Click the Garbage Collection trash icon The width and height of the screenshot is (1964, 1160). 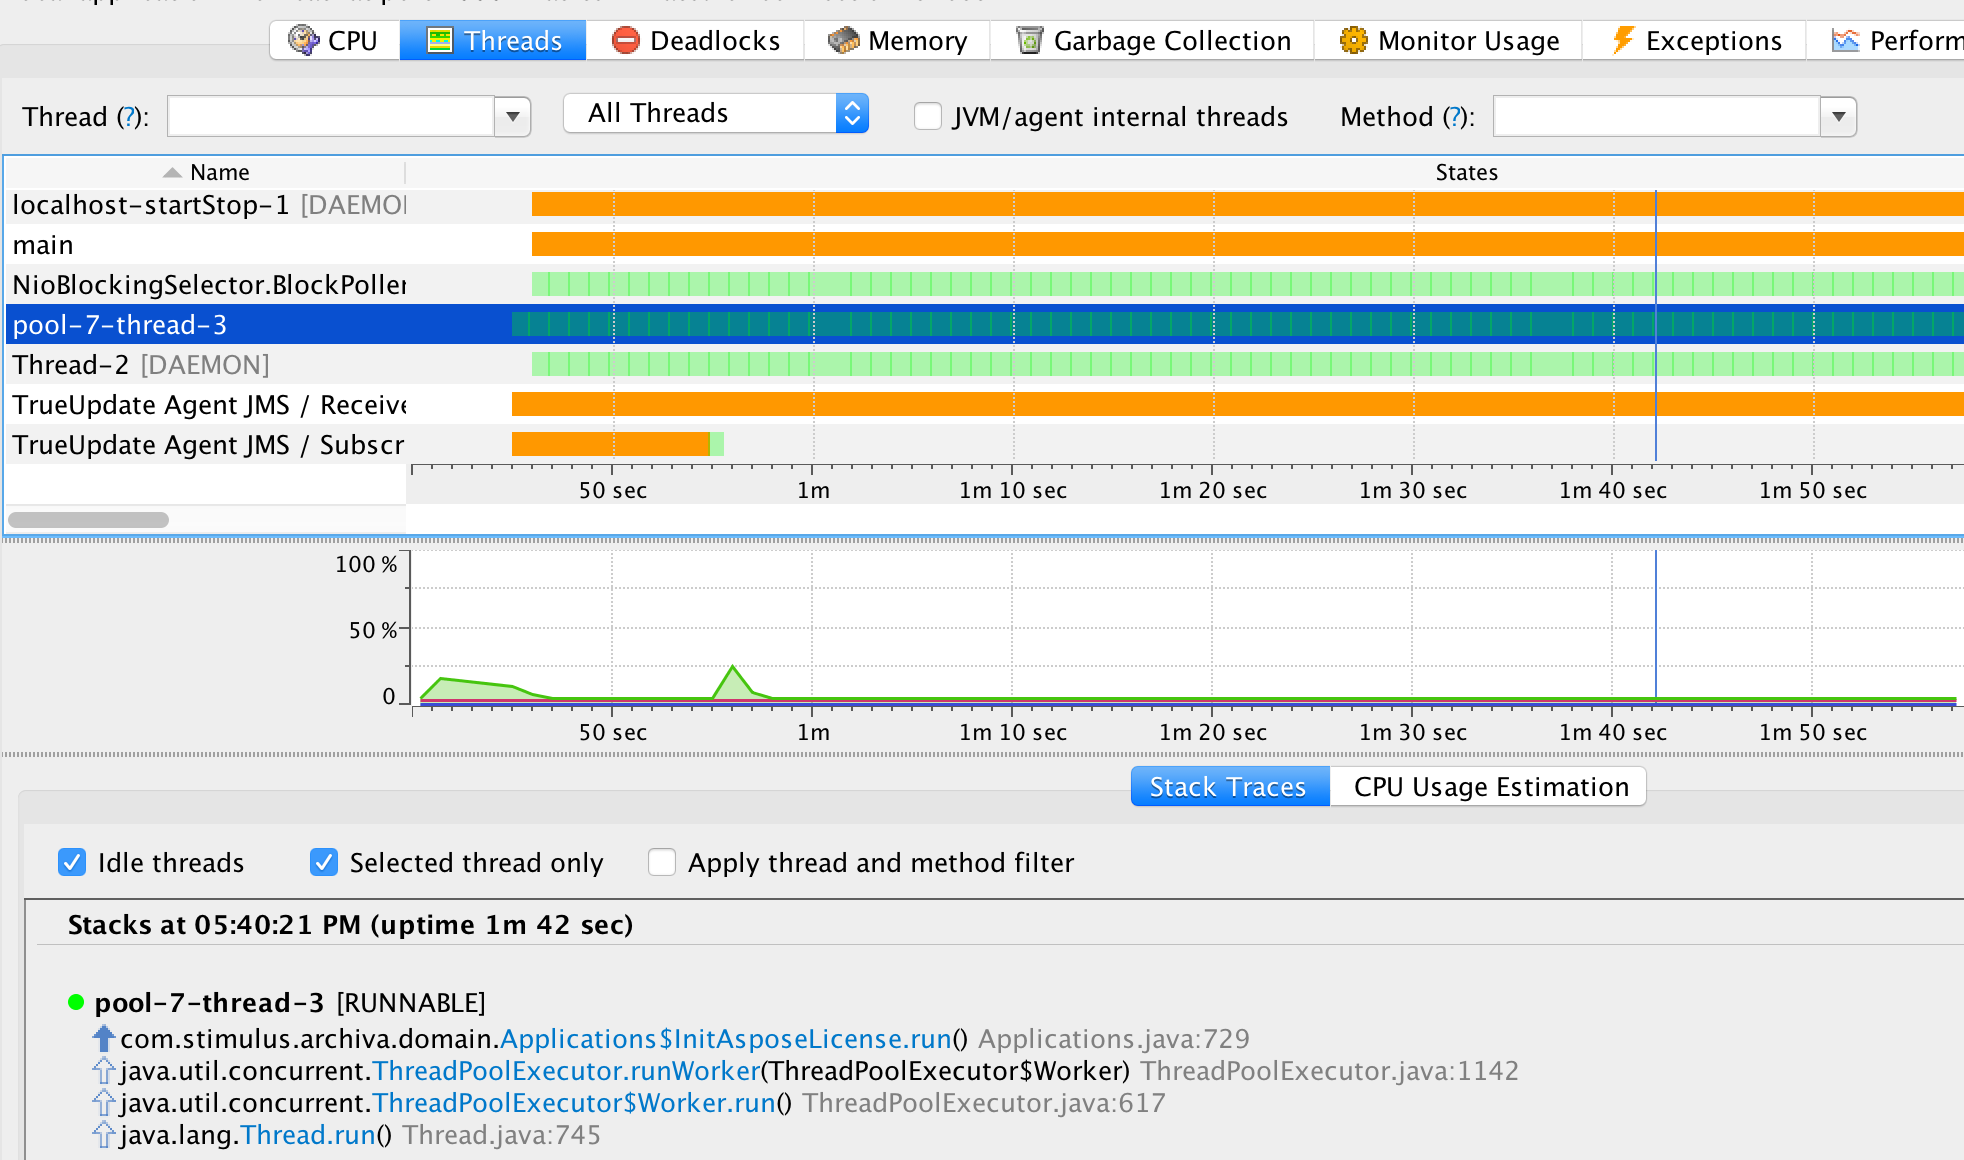click(x=1029, y=40)
